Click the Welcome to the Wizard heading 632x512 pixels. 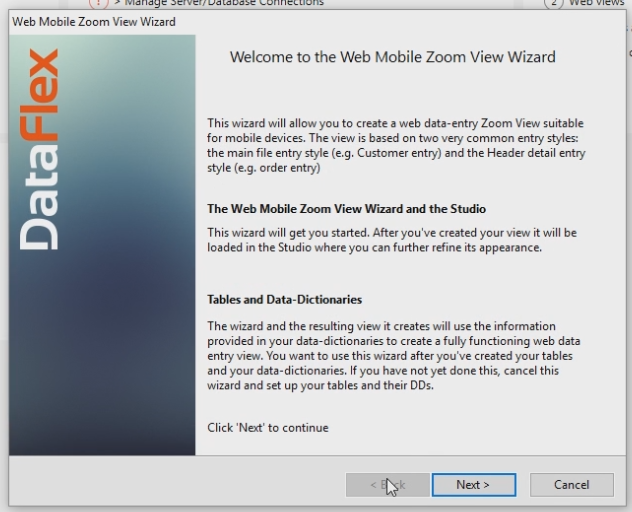(x=392, y=57)
